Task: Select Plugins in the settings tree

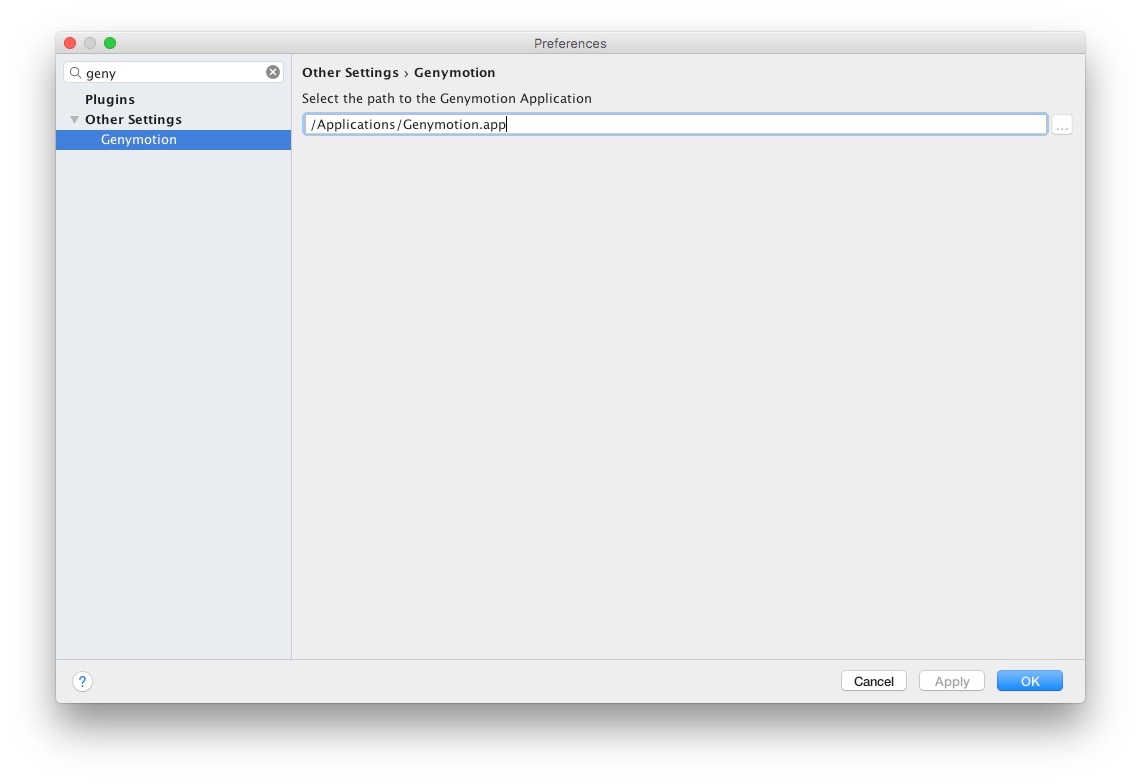Action: 110,99
